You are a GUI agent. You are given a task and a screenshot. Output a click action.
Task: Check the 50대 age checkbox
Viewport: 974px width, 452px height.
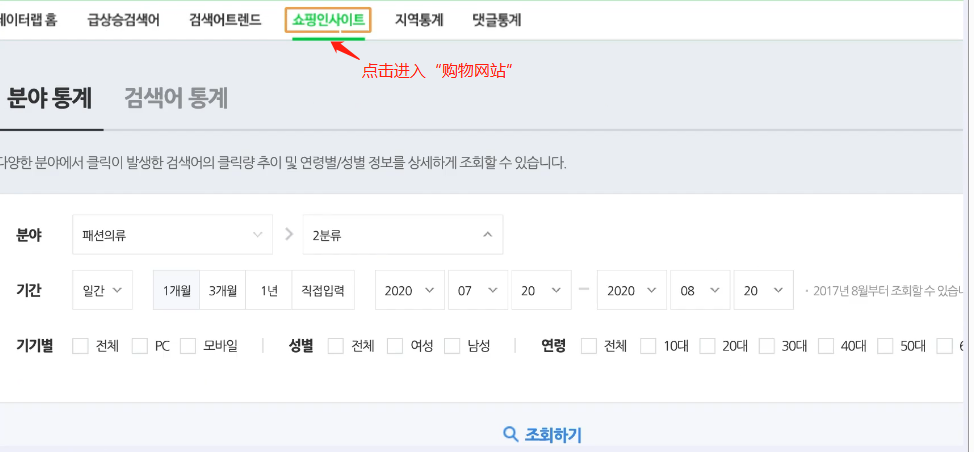[x=886, y=346]
